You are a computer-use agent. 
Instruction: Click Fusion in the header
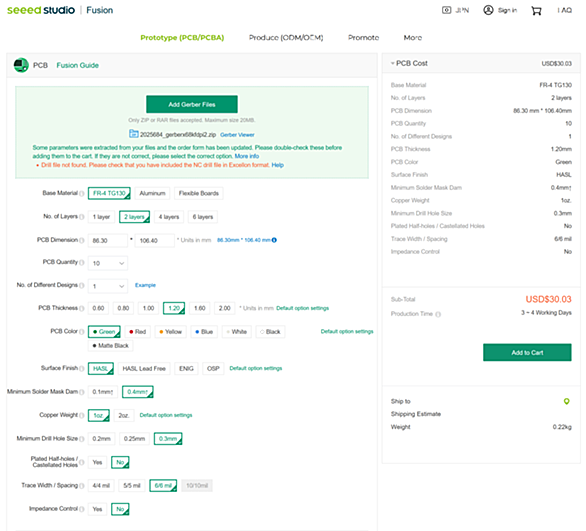(x=99, y=10)
